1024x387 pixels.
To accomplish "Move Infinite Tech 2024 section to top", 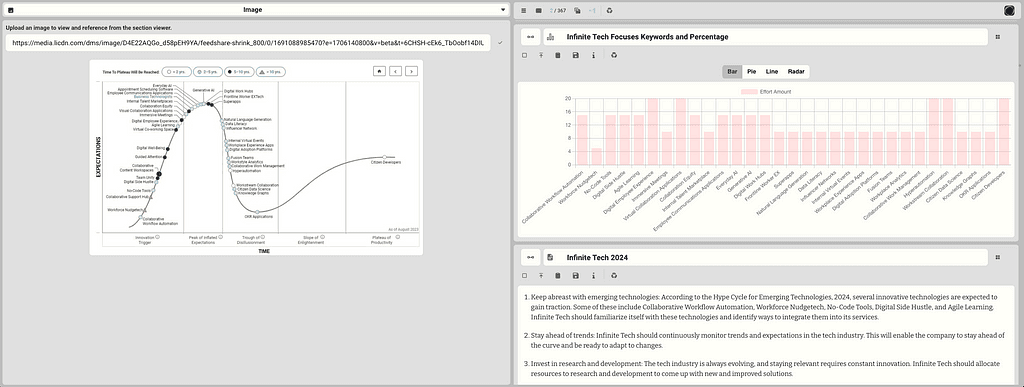I will (x=541, y=275).
